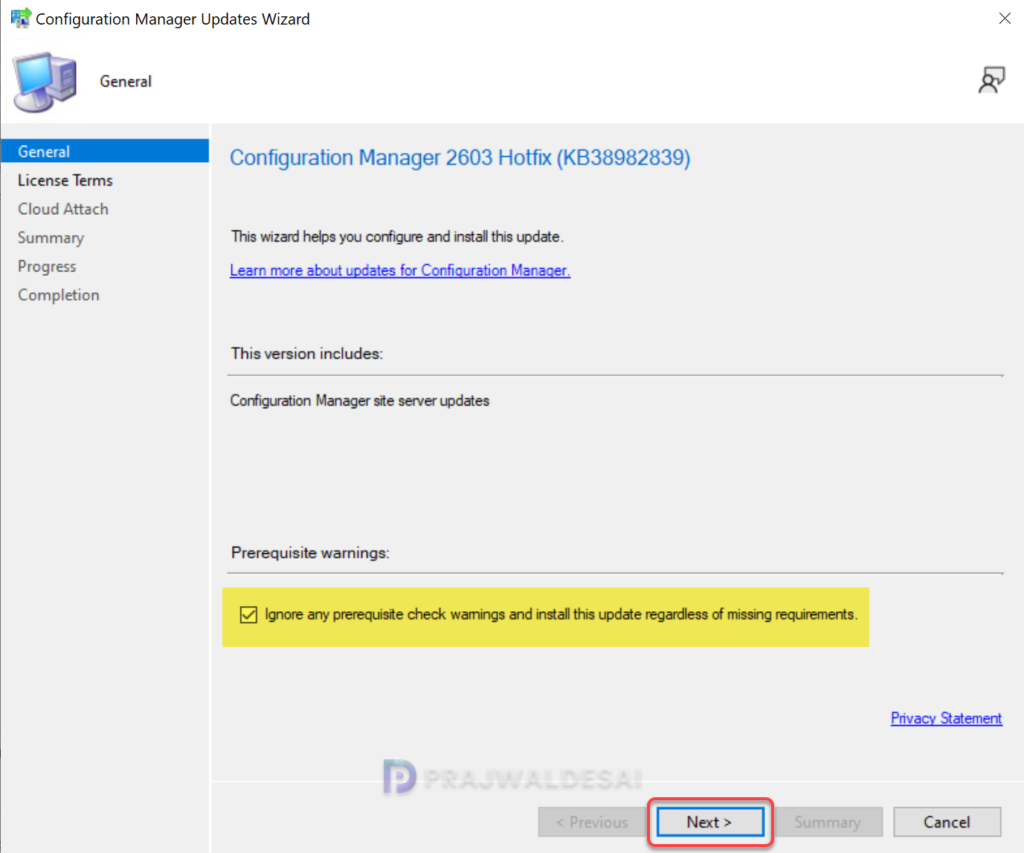Click the Previous button
The height and width of the screenshot is (853, 1024).
592,822
